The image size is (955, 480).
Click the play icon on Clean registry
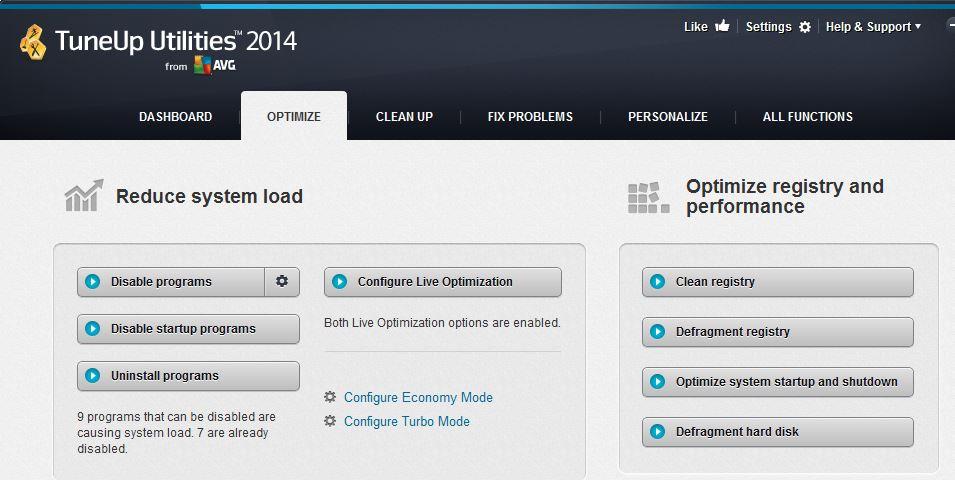point(657,281)
